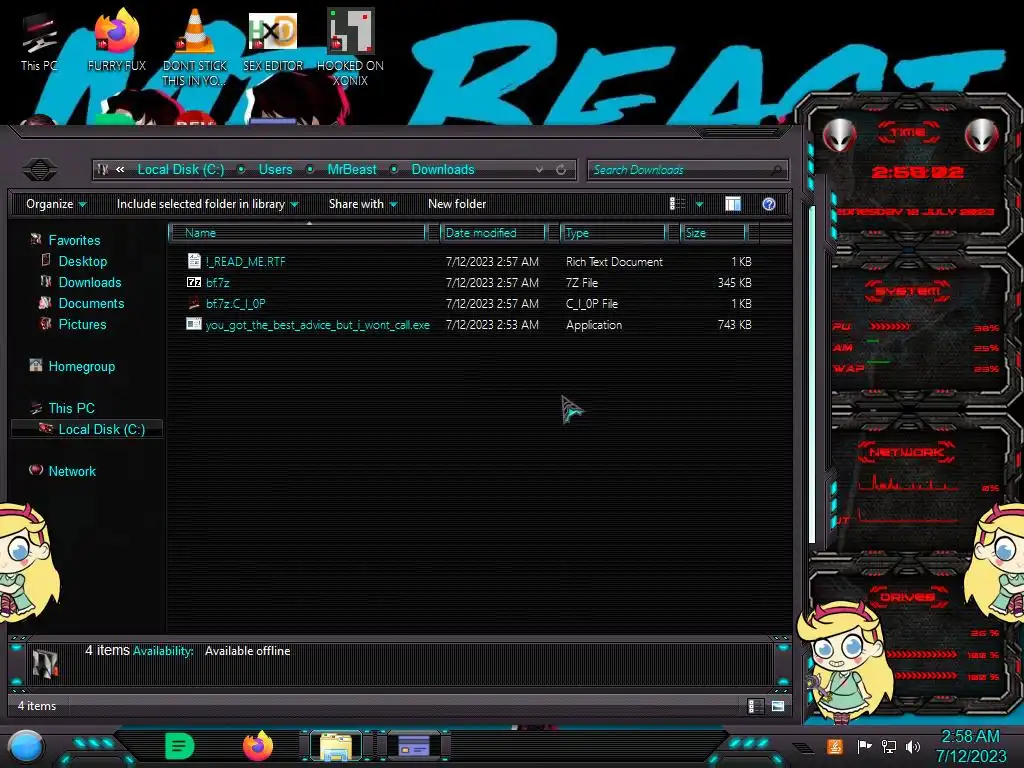Click the NETWORK graph in the sidebar widget
This screenshot has height=768, width=1024.
click(908, 484)
